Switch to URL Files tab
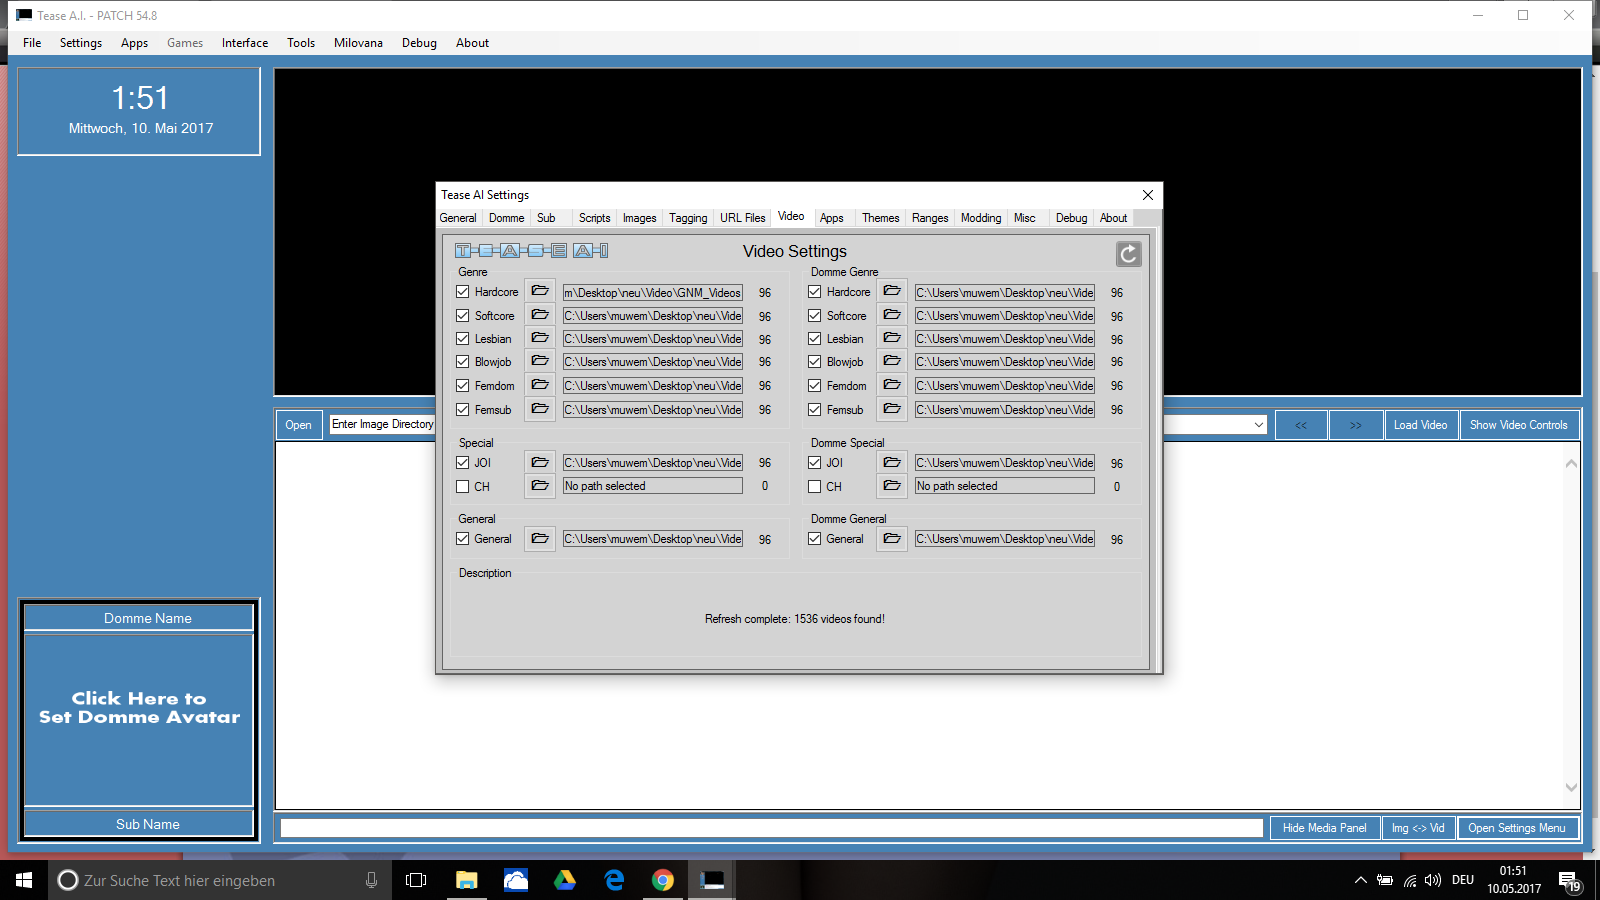1600x900 pixels. coord(743,218)
